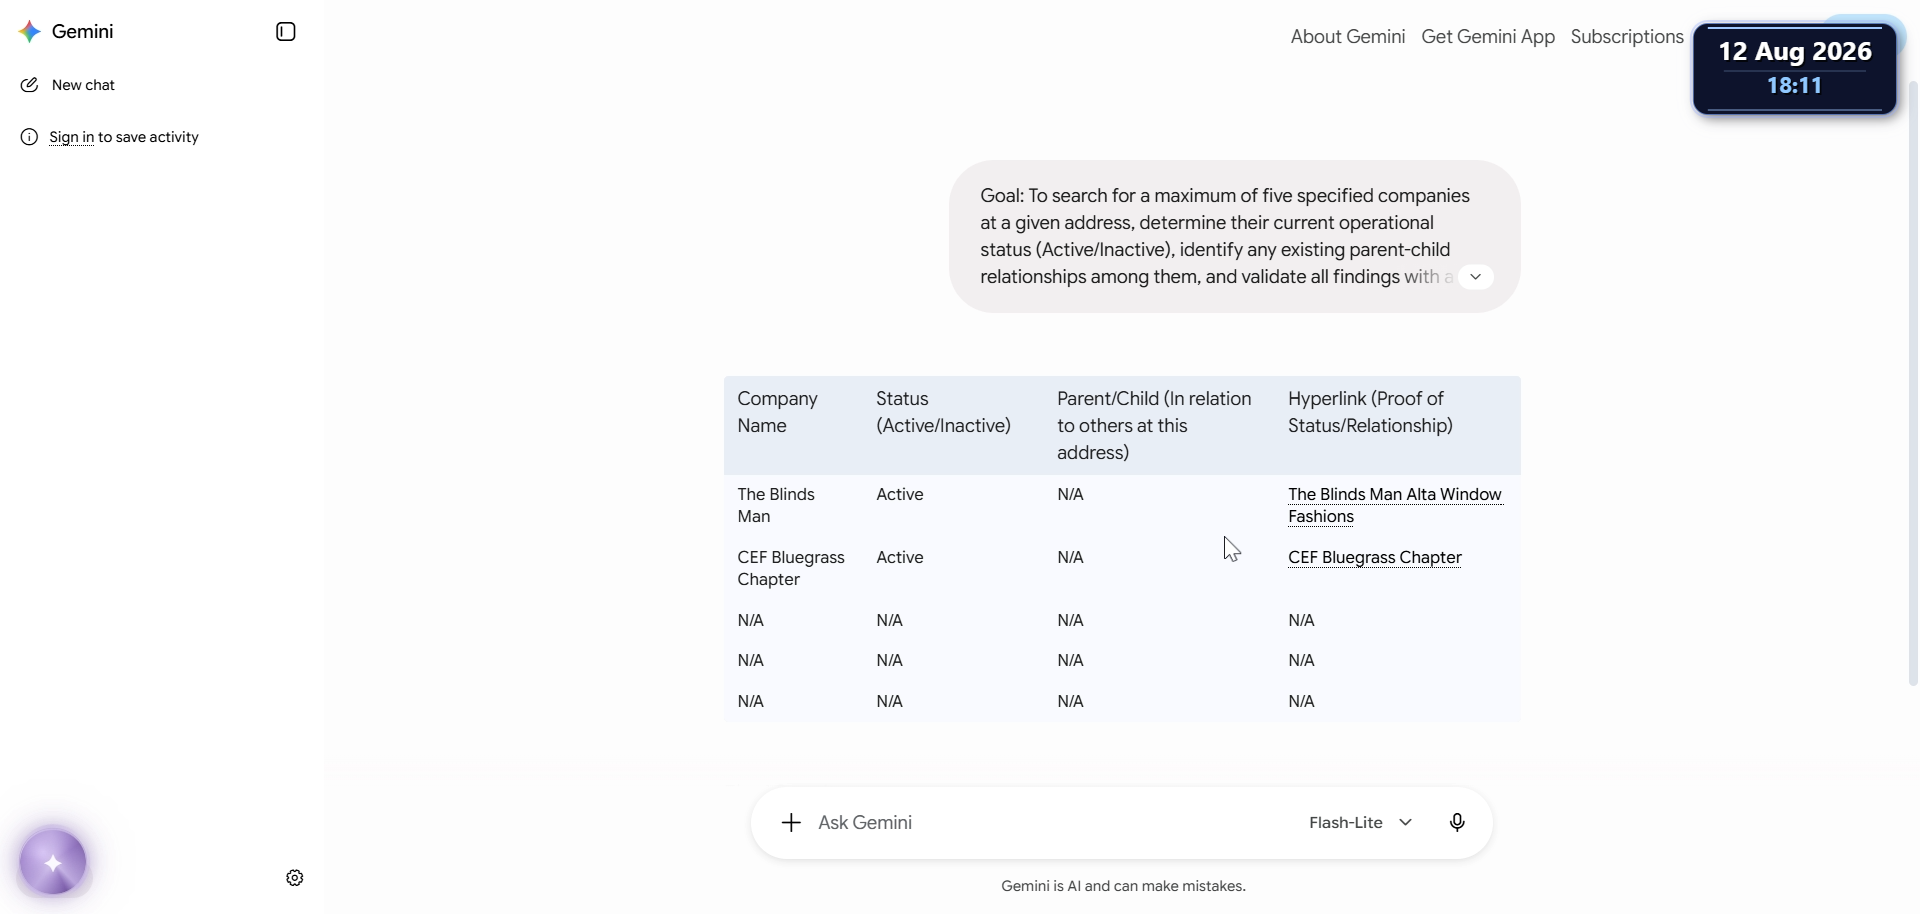Click the info icon beside Sign in
This screenshot has height=914, width=1920.
(29, 137)
